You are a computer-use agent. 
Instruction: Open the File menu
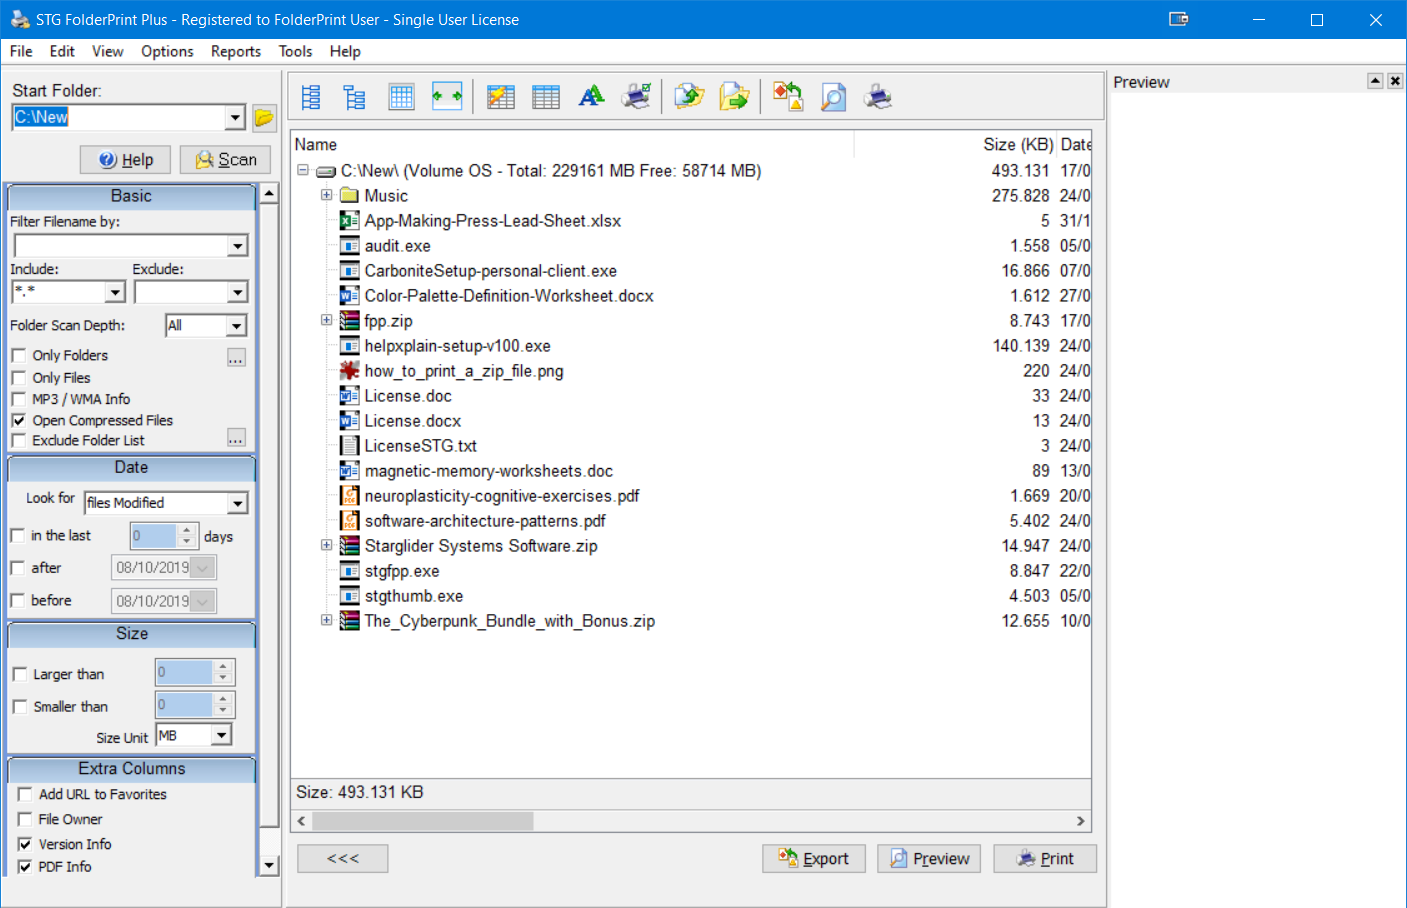coord(21,51)
